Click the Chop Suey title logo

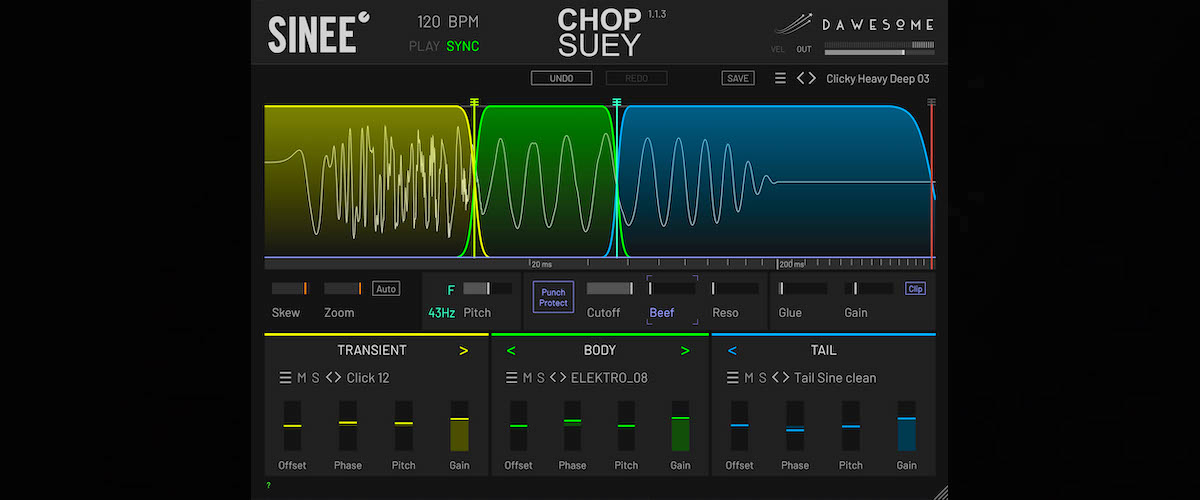[599, 32]
